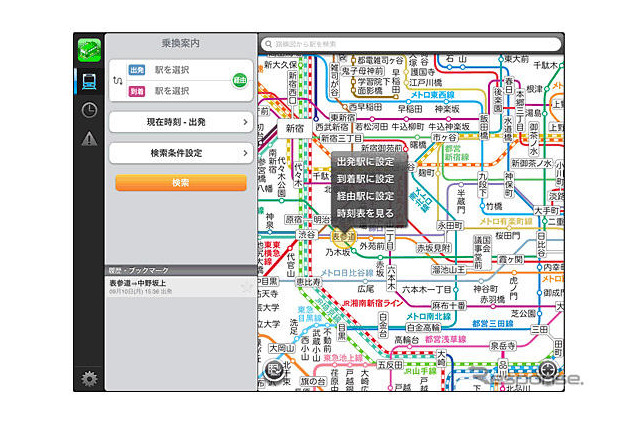This screenshot has width=640, height=426.
Task: Click the blue 出発 departure badge
Action: coord(137,70)
